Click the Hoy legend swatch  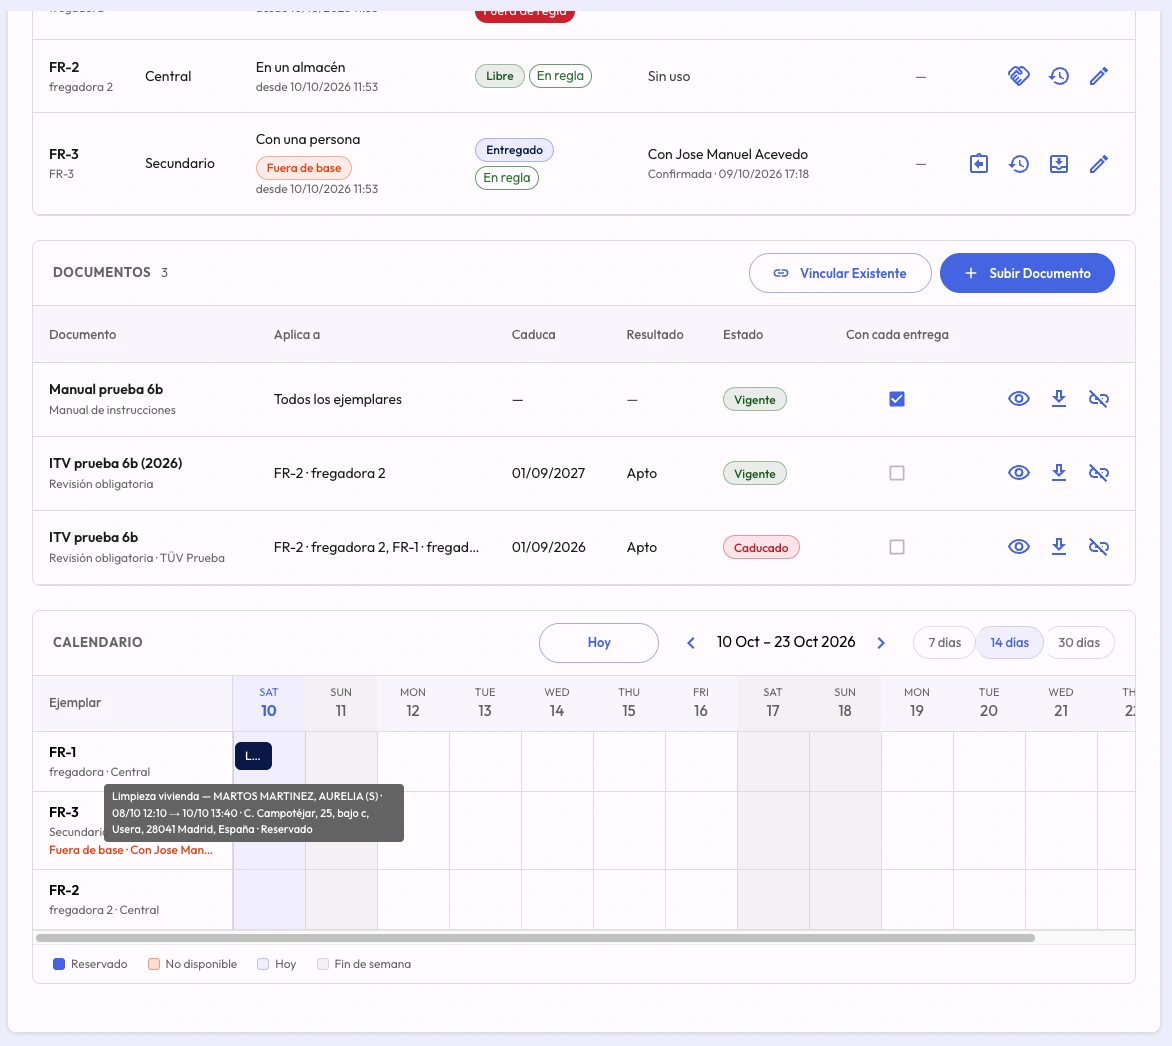[263, 965]
